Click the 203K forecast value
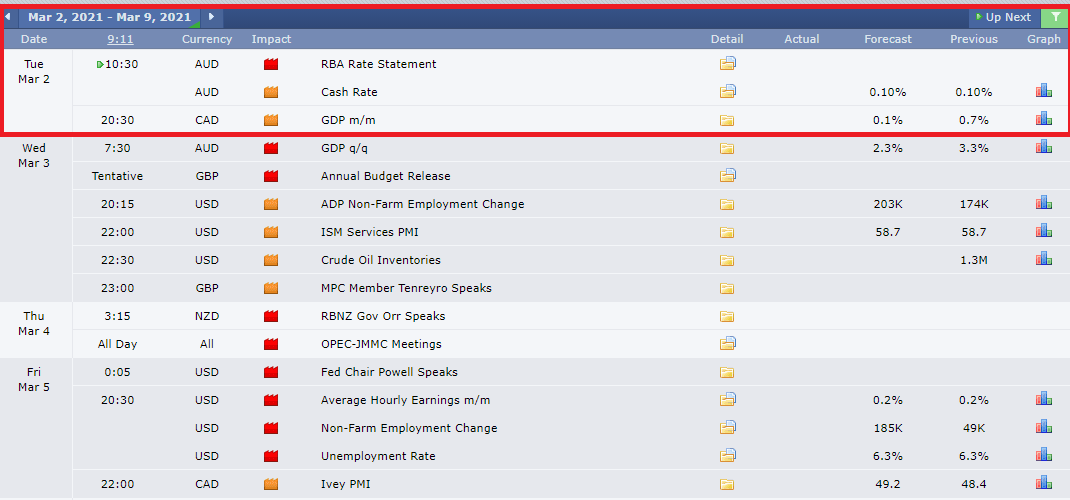This screenshot has height=500, width=1070. 888,204
